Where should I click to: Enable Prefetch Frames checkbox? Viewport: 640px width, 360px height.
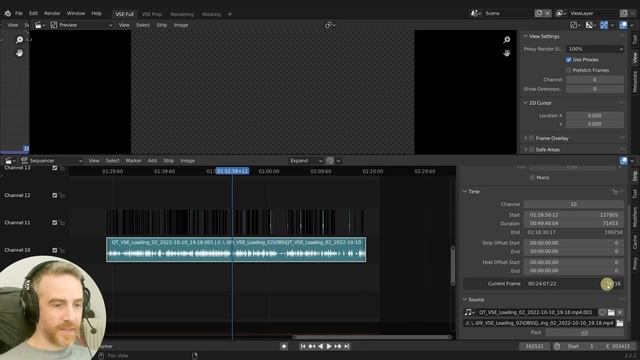tap(569, 70)
